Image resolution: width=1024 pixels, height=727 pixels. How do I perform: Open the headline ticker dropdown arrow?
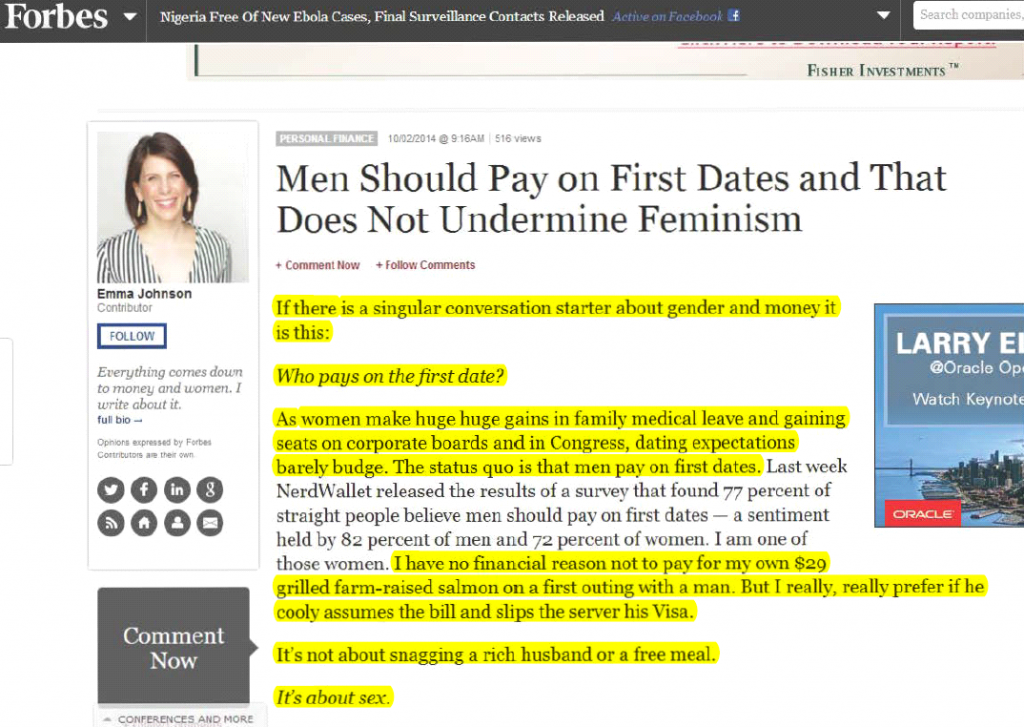pos(882,16)
